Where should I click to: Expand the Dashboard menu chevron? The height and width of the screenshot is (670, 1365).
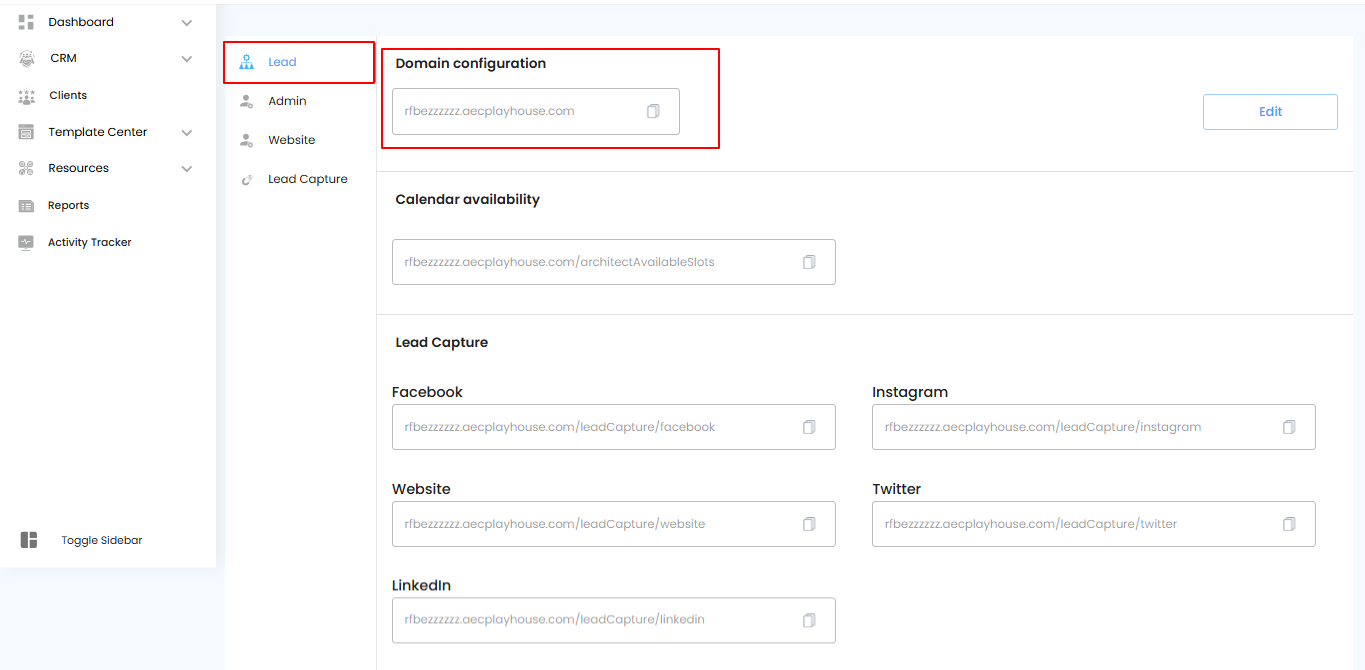pos(187,22)
